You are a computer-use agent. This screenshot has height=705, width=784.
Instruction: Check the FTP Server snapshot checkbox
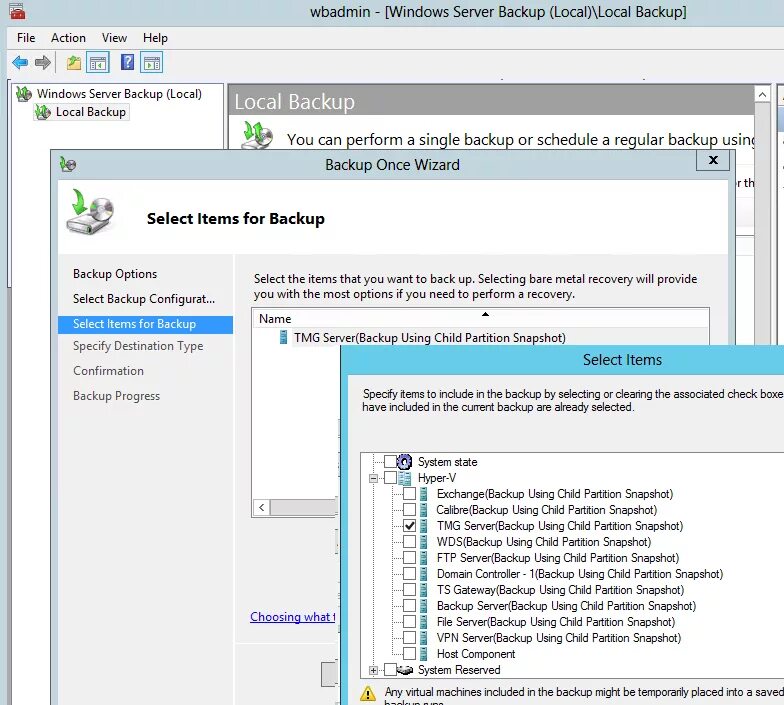(x=410, y=558)
